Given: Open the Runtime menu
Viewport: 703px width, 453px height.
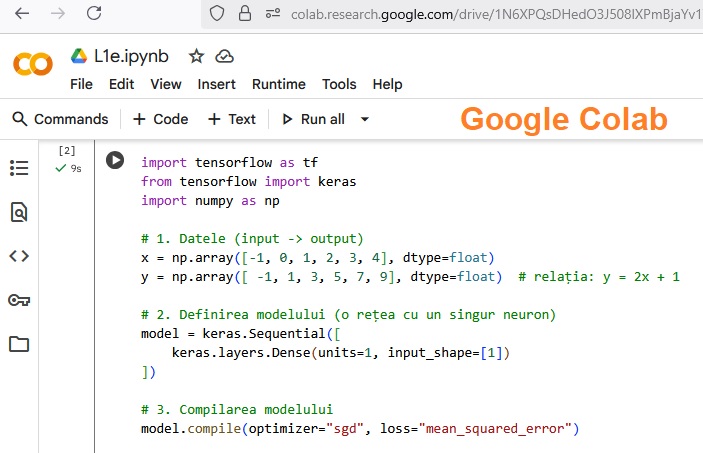Looking at the screenshot, I should coord(278,84).
